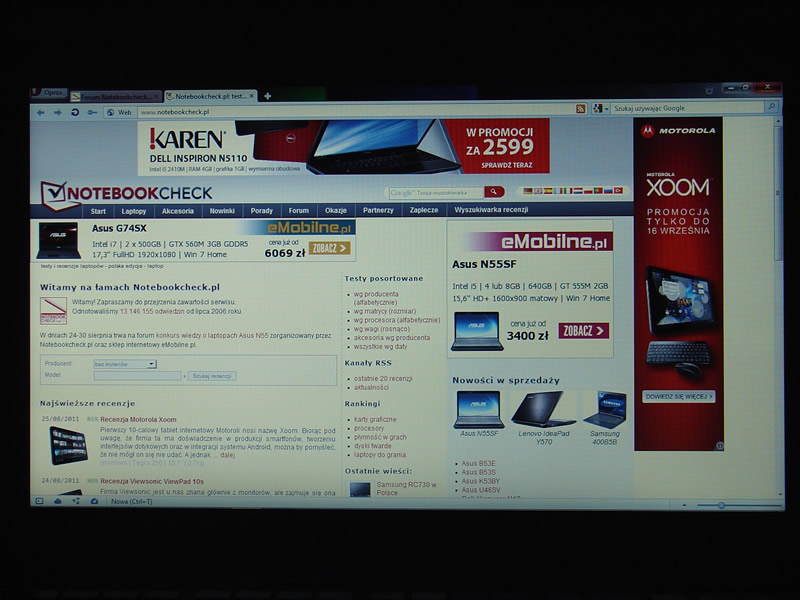Click the Motorola Xoom review thumbnail

(x=68, y=445)
